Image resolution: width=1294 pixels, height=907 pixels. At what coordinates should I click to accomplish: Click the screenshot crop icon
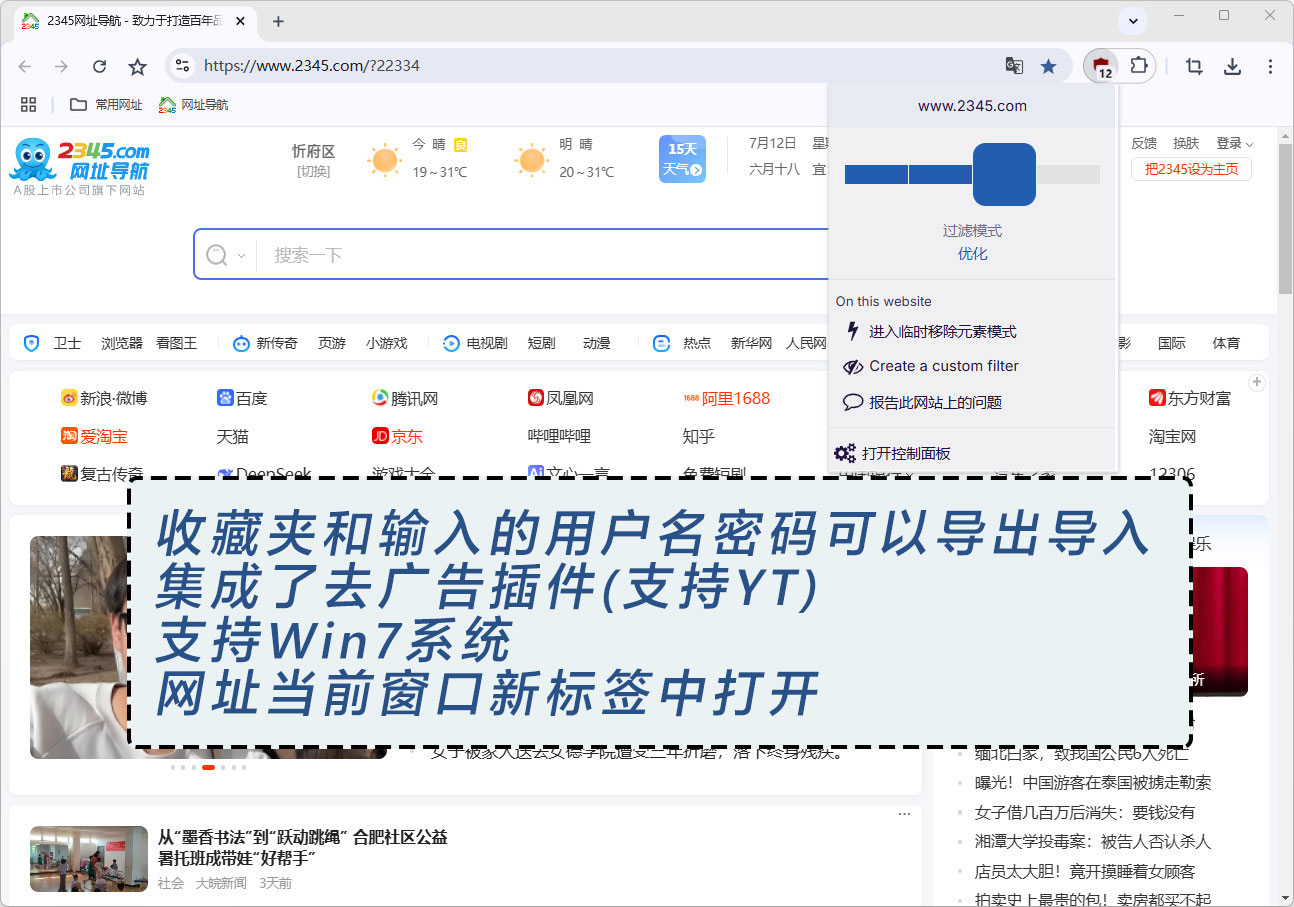click(x=1194, y=66)
